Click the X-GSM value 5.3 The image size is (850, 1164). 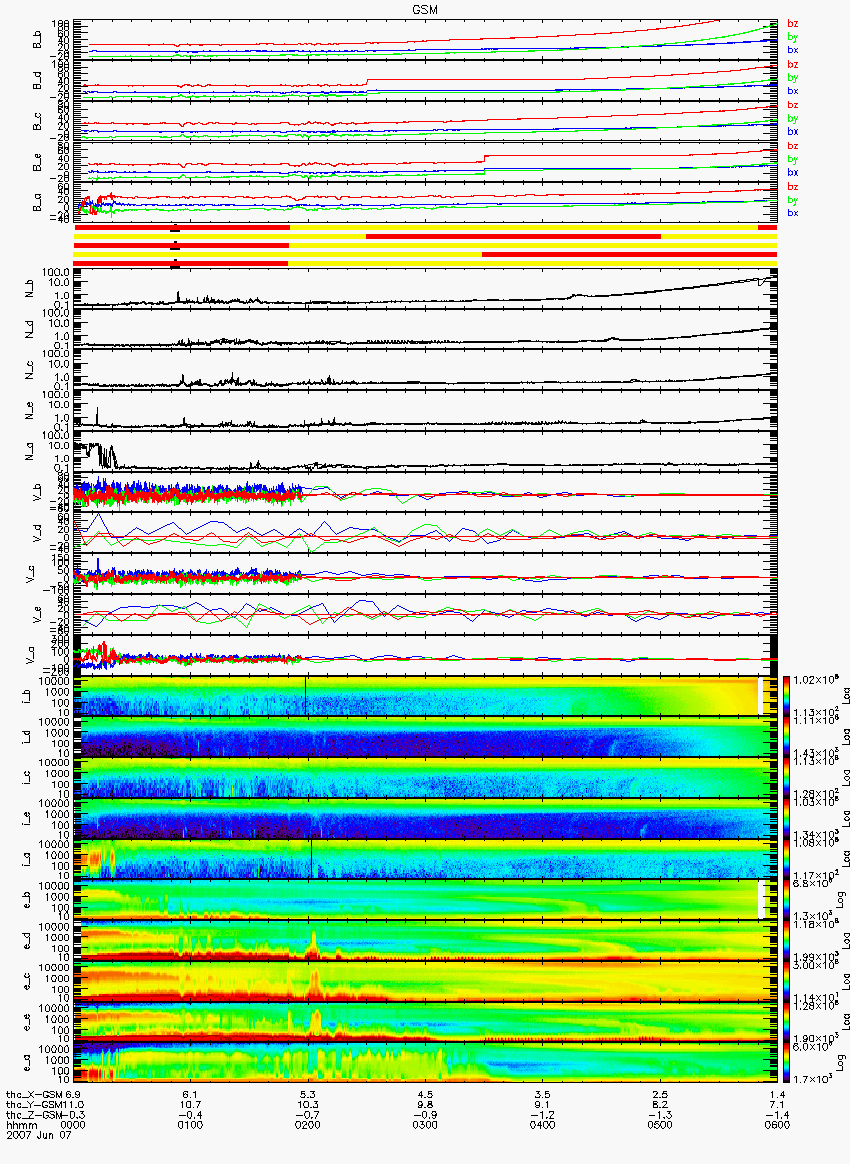click(x=307, y=1095)
